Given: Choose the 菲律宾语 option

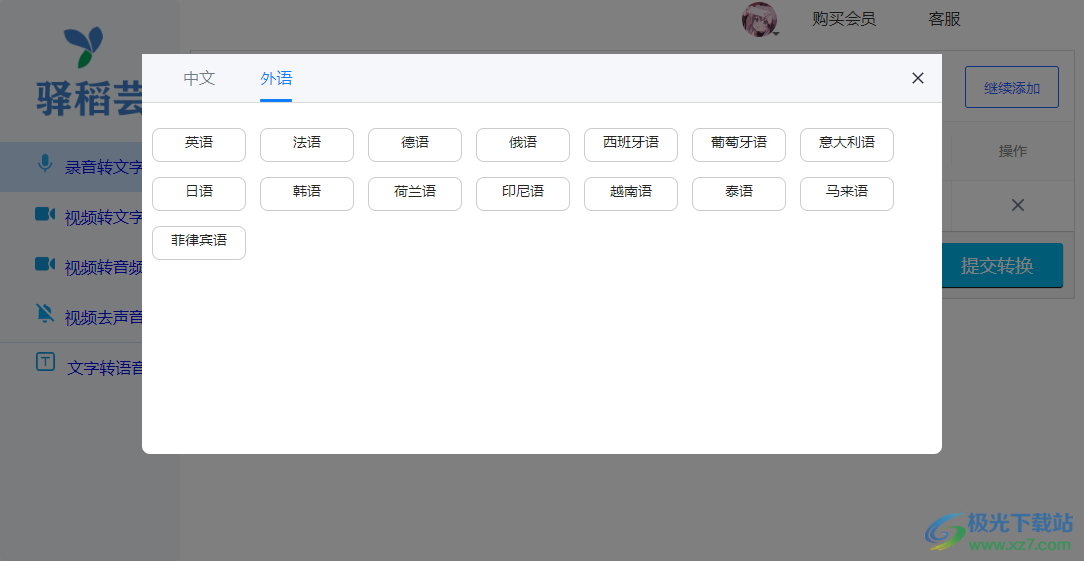Looking at the screenshot, I should (199, 242).
